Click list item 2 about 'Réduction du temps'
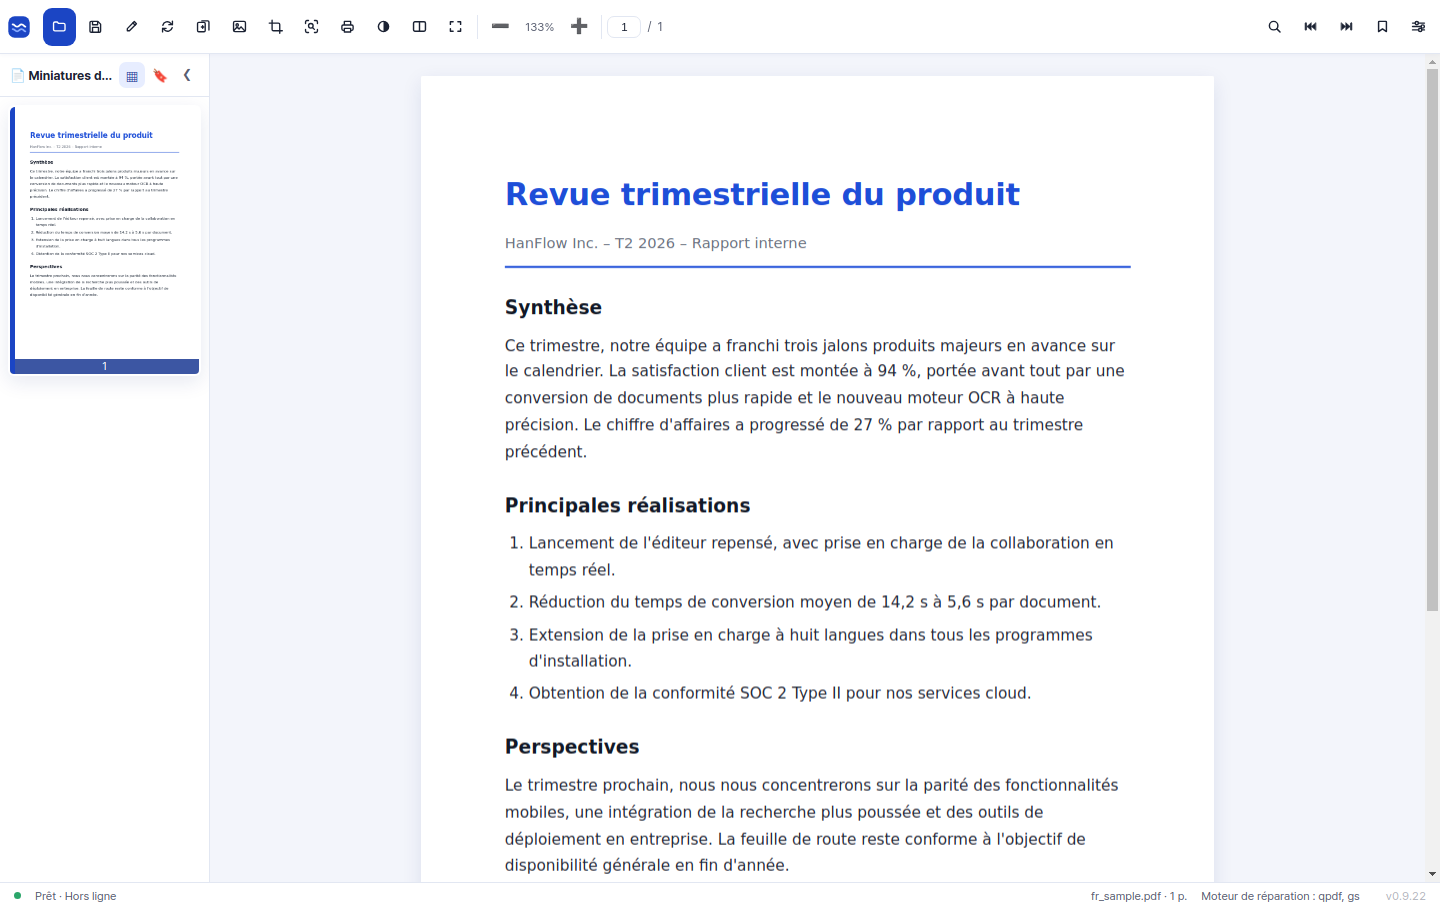 814,602
